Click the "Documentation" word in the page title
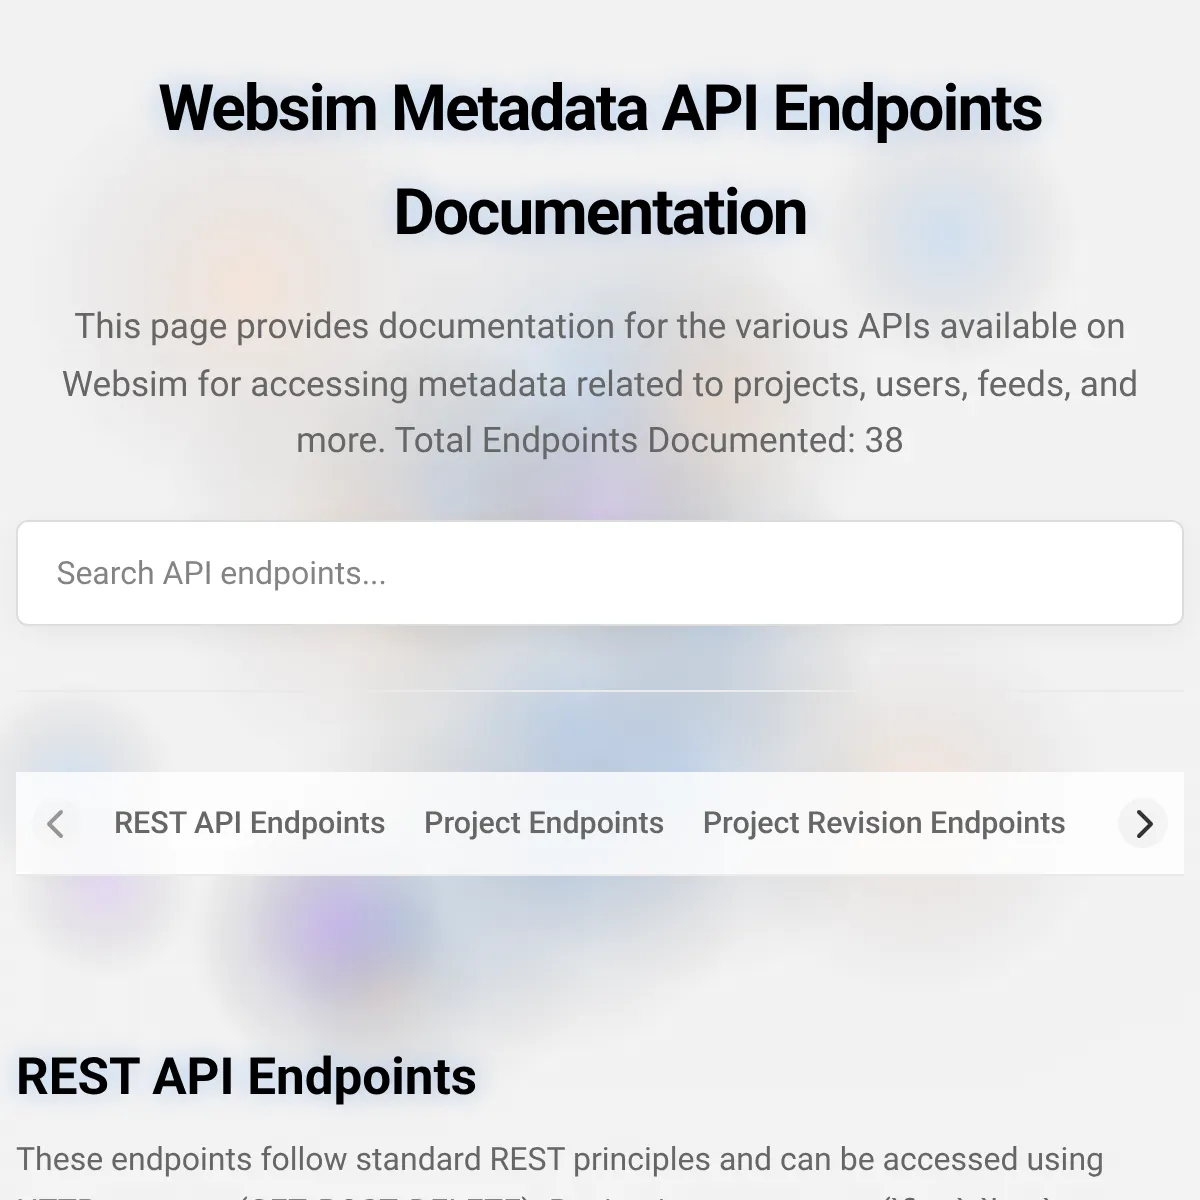 (600, 213)
